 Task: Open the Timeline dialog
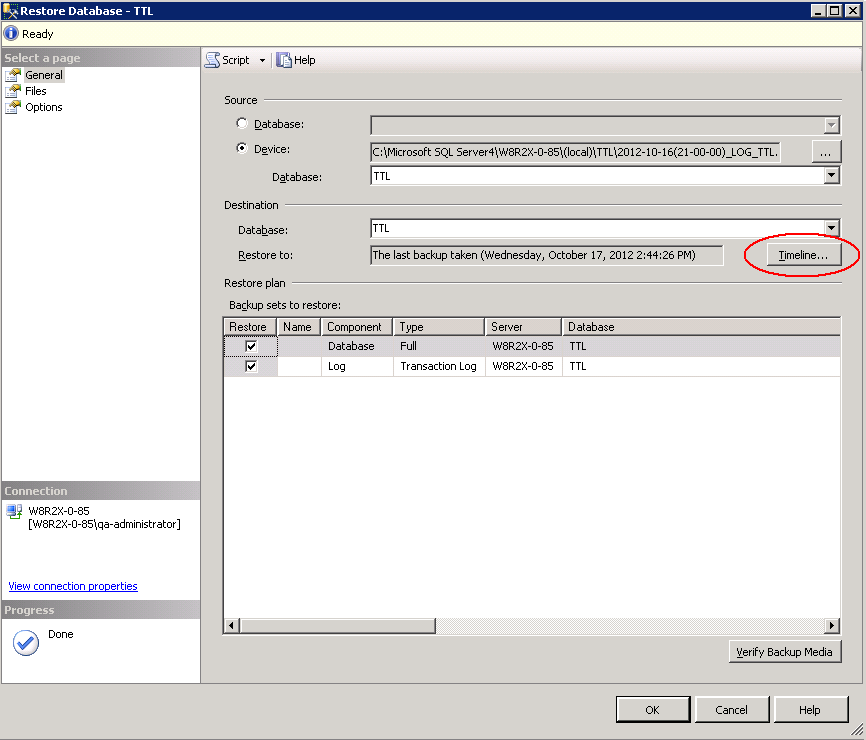coord(804,255)
